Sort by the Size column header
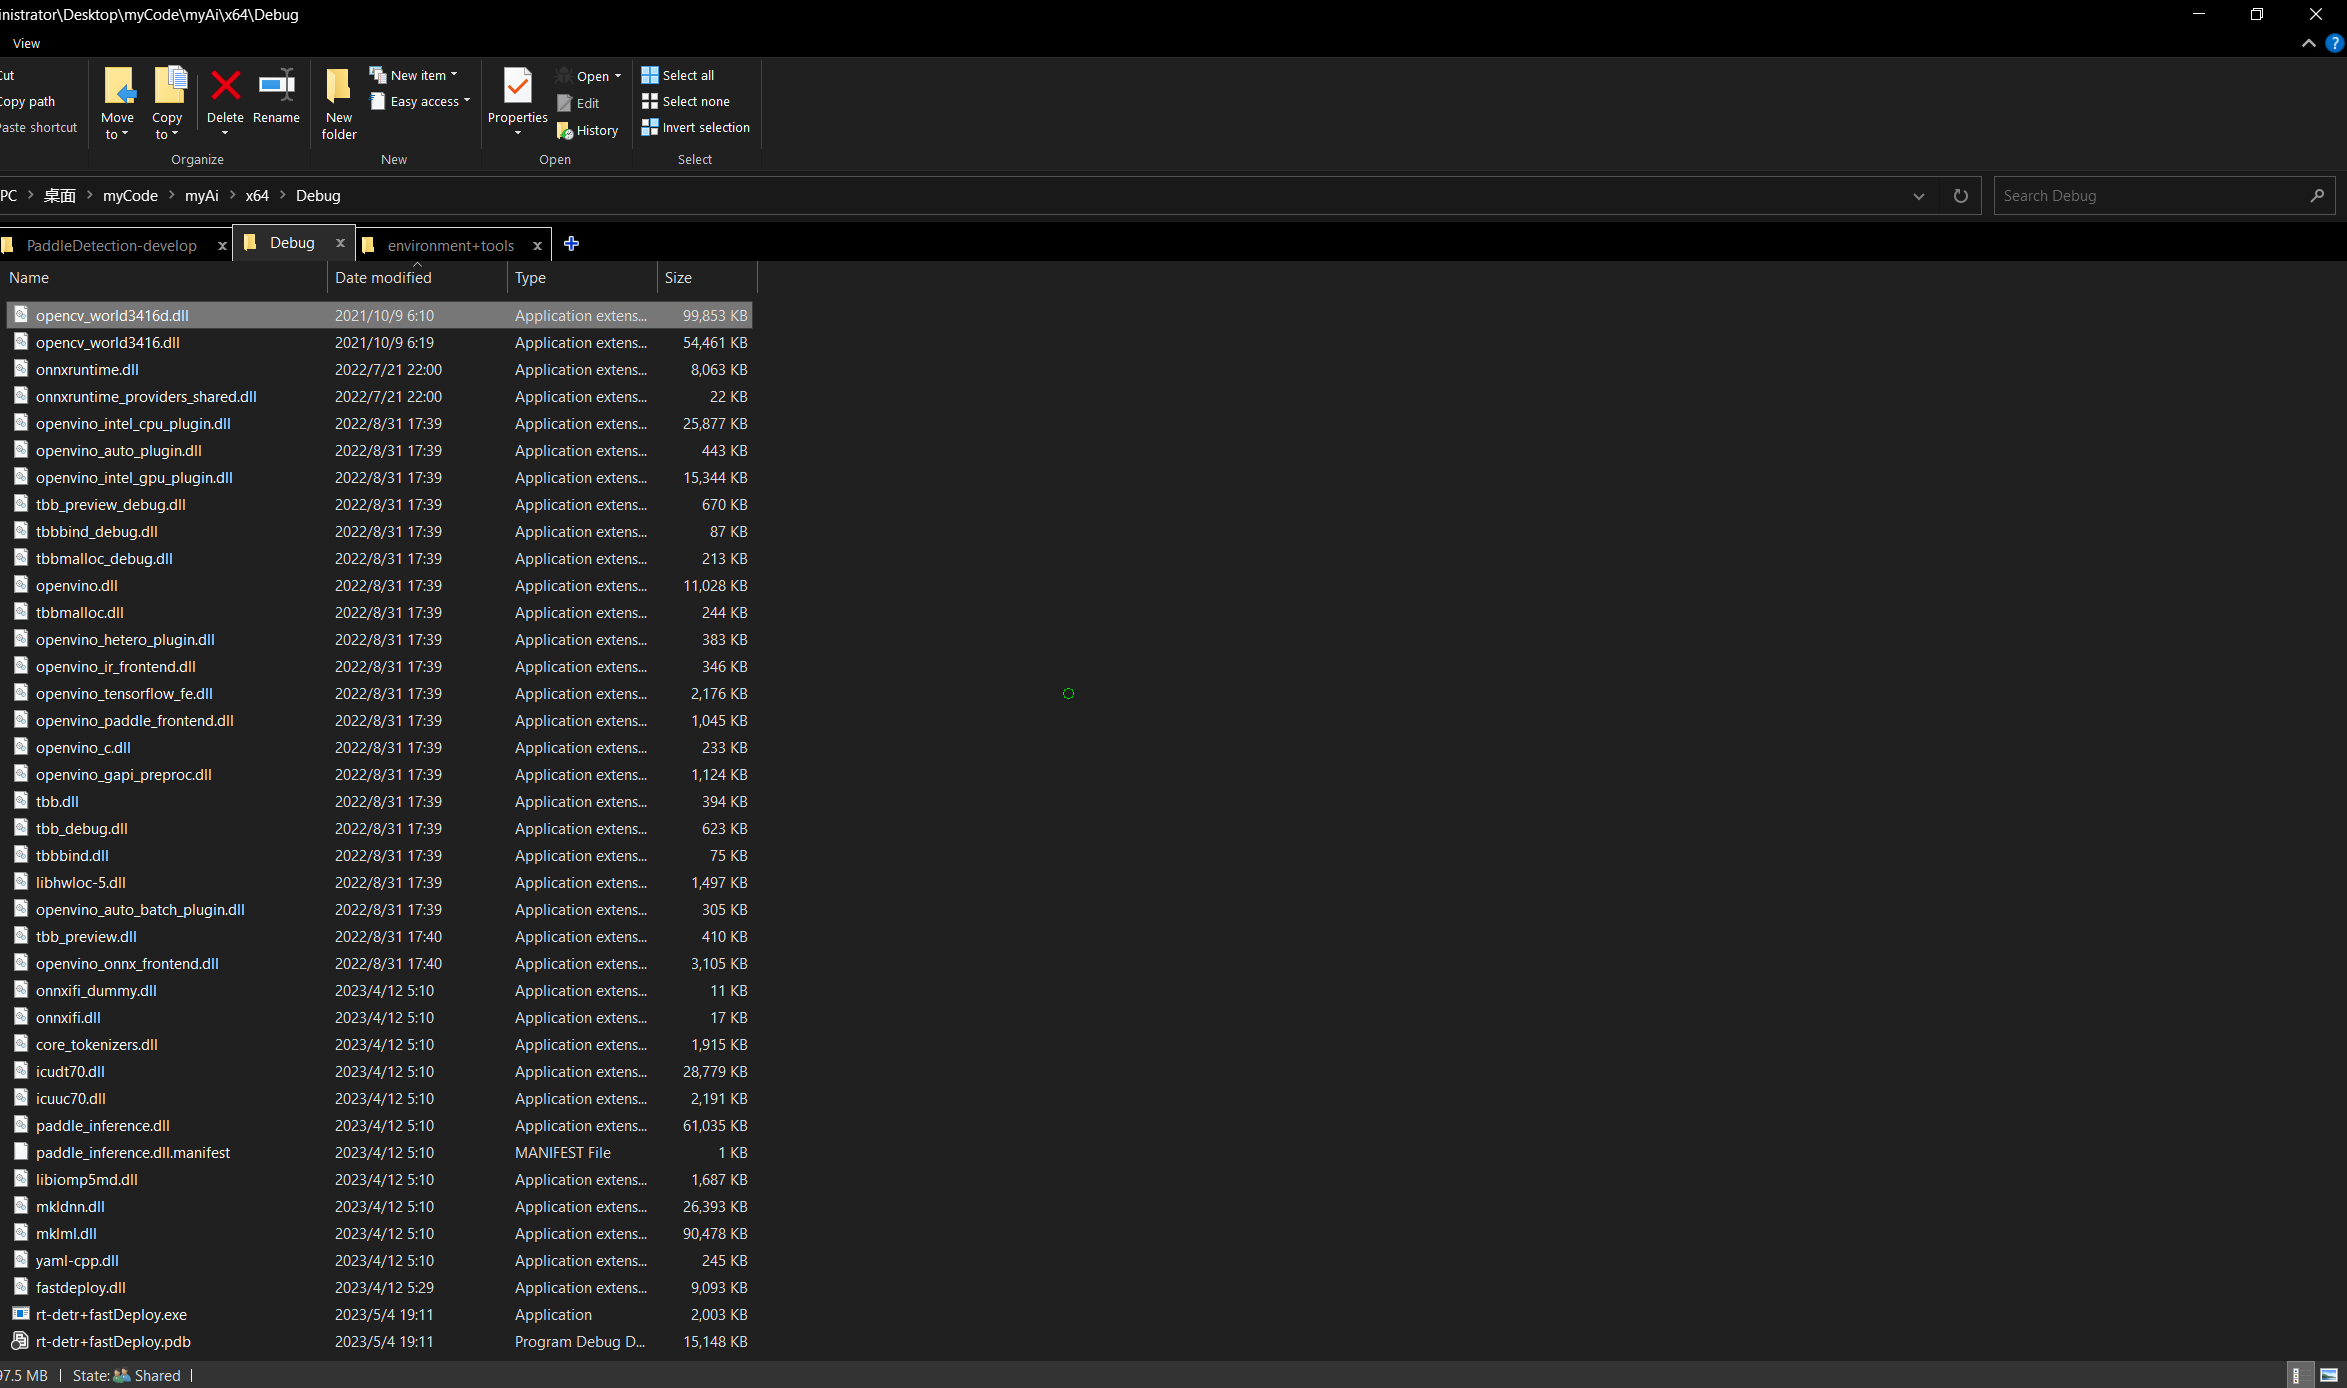 coord(707,278)
